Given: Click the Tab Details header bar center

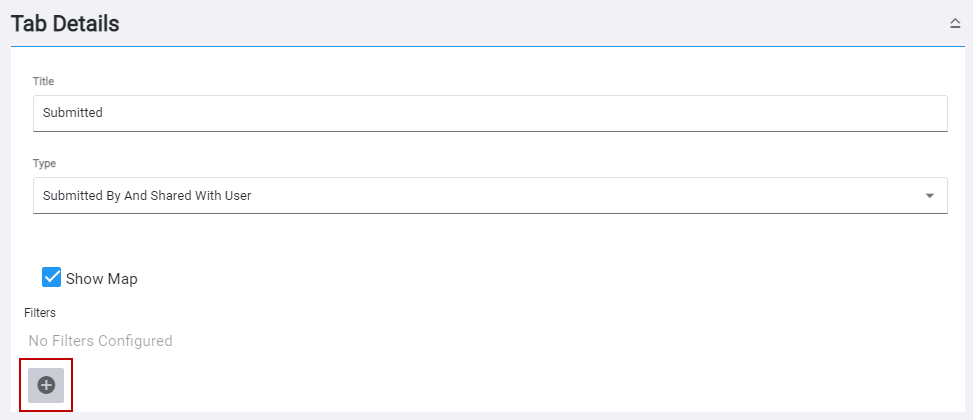Looking at the screenshot, I should coord(486,24).
